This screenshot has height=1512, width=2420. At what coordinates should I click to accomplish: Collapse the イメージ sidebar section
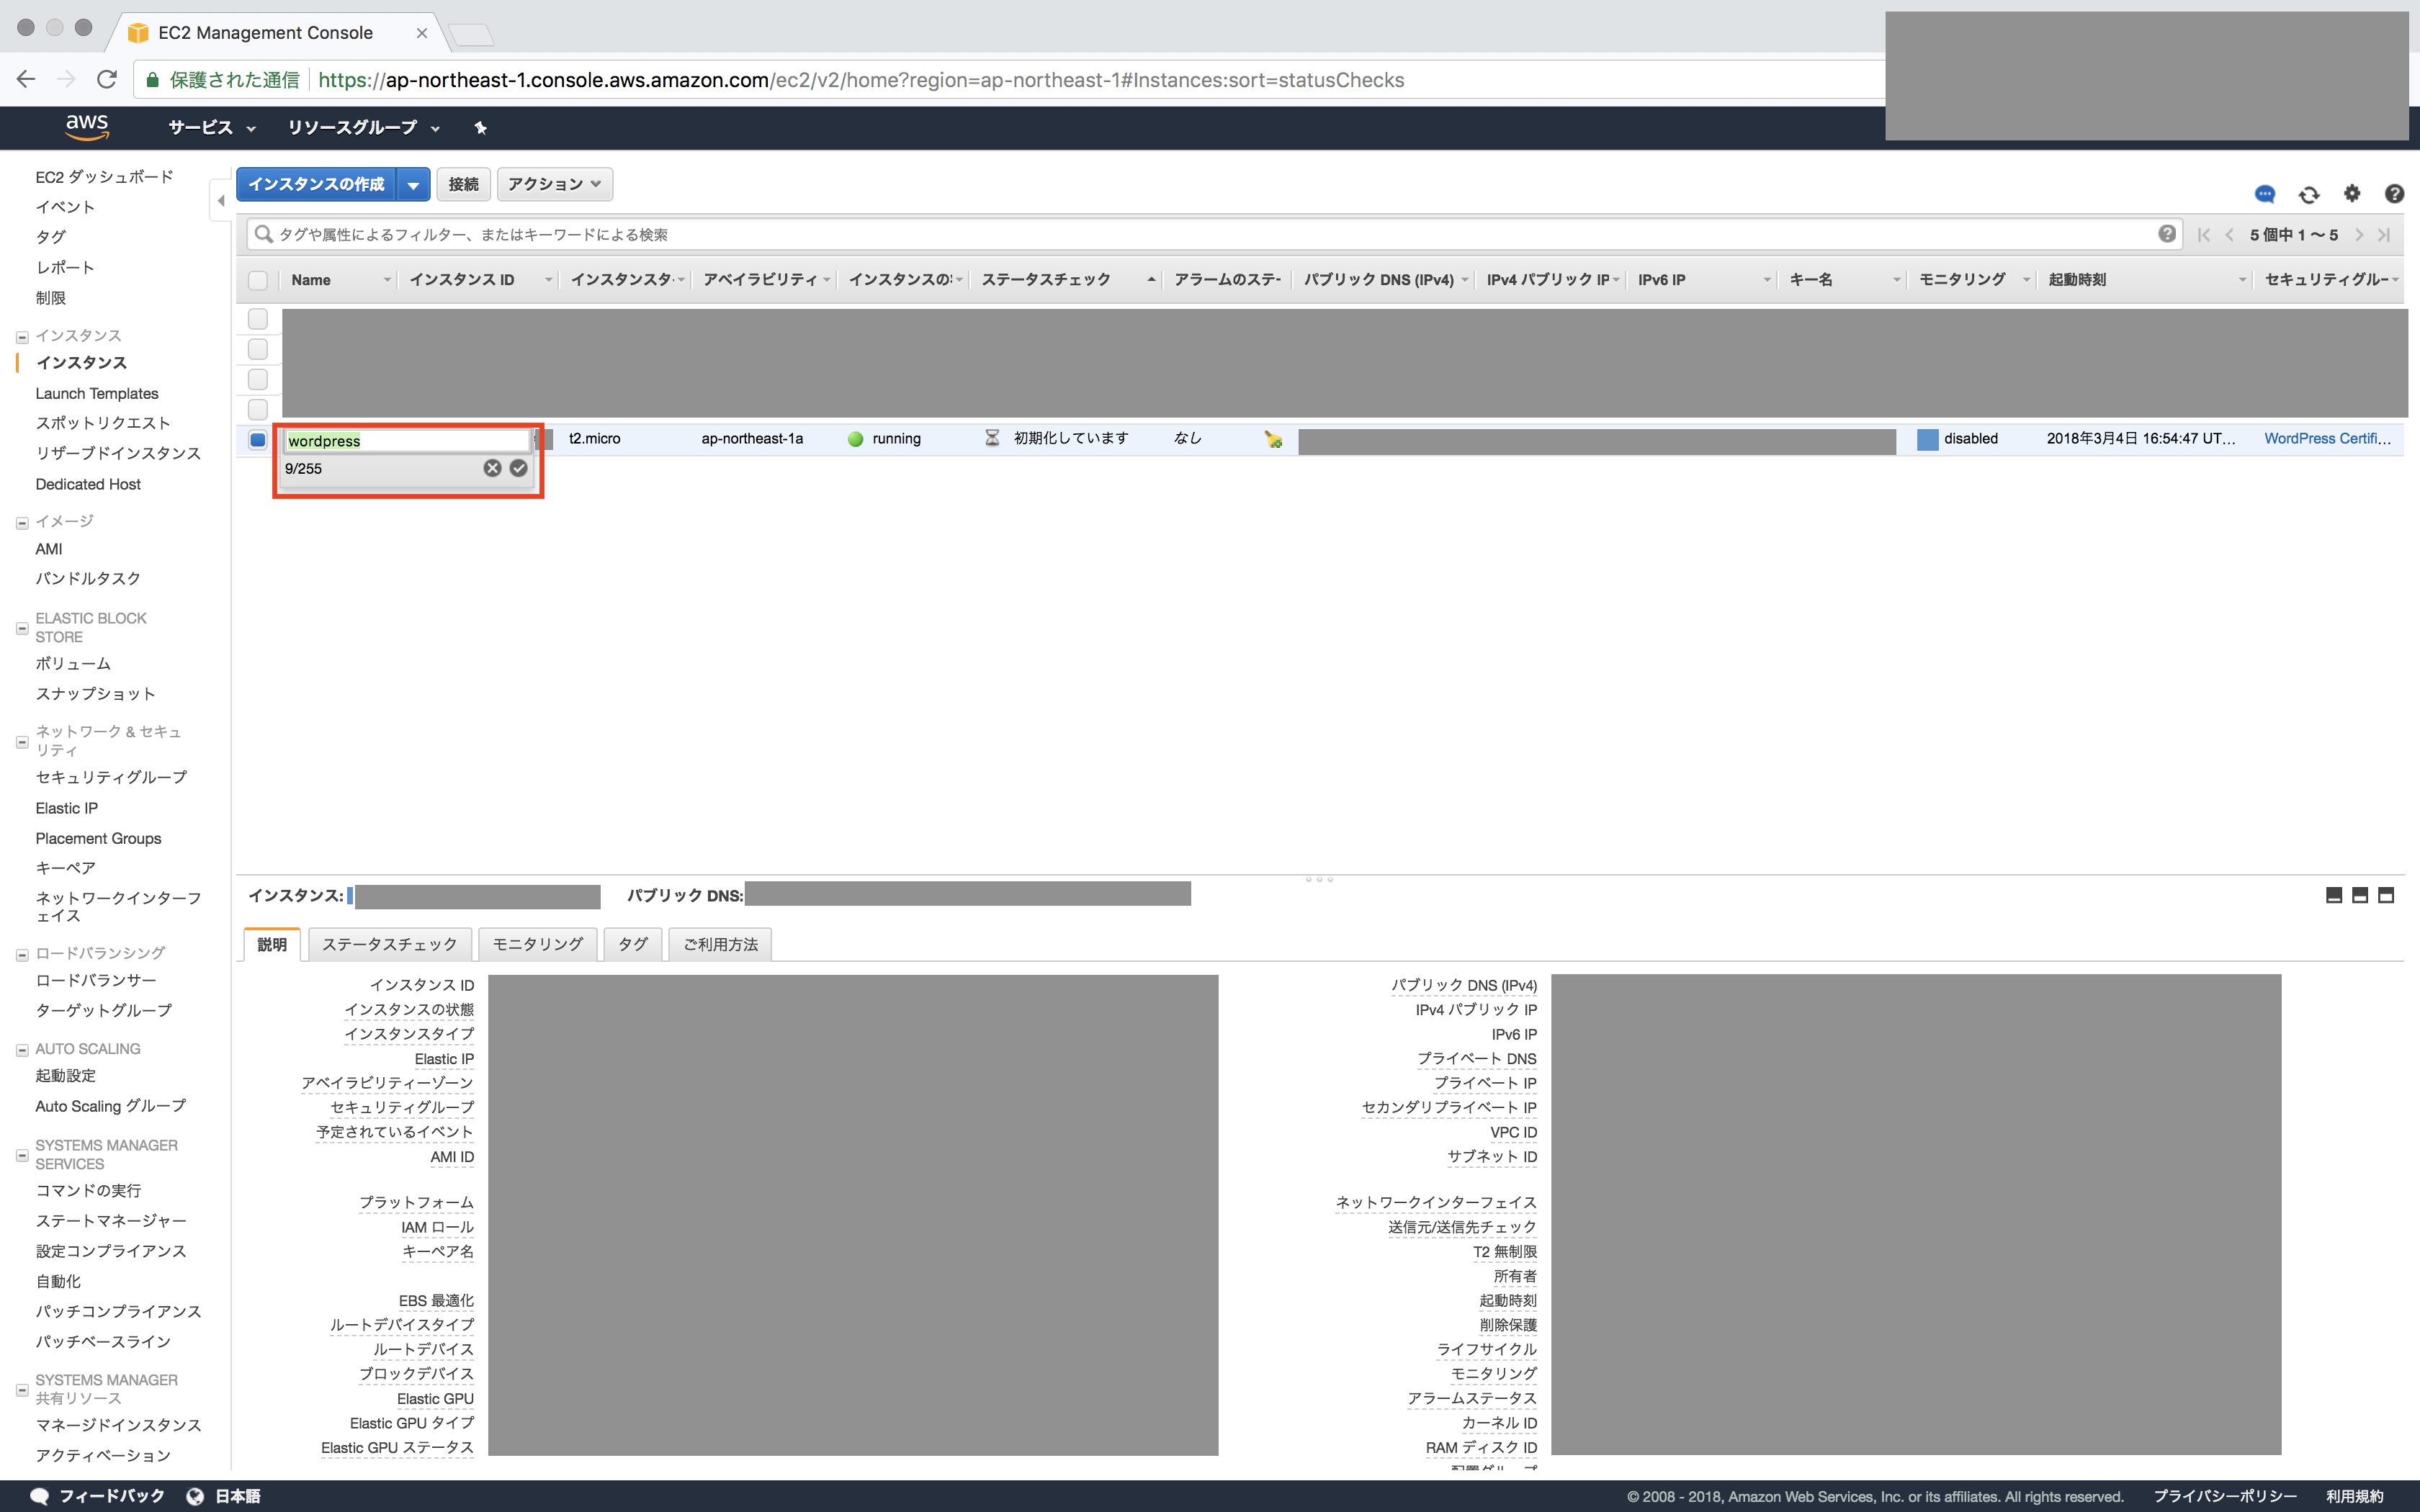(x=22, y=523)
